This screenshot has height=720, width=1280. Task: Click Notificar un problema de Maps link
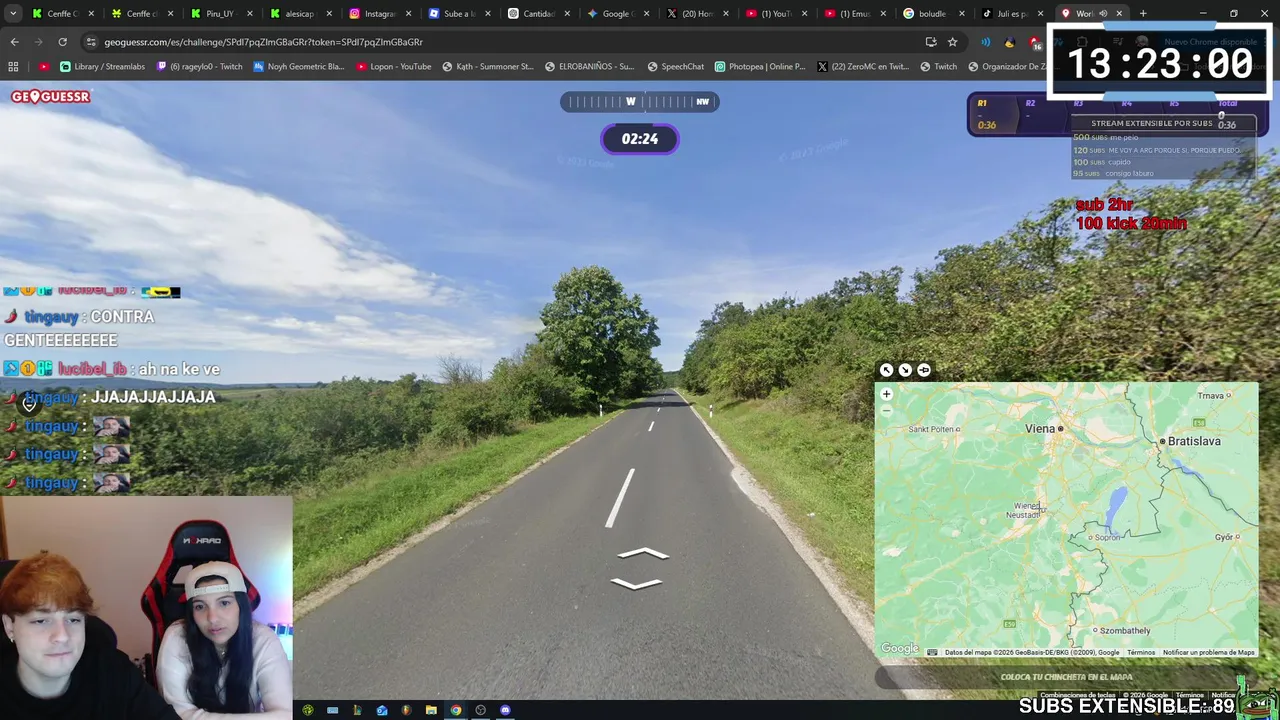pos(1208,653)
